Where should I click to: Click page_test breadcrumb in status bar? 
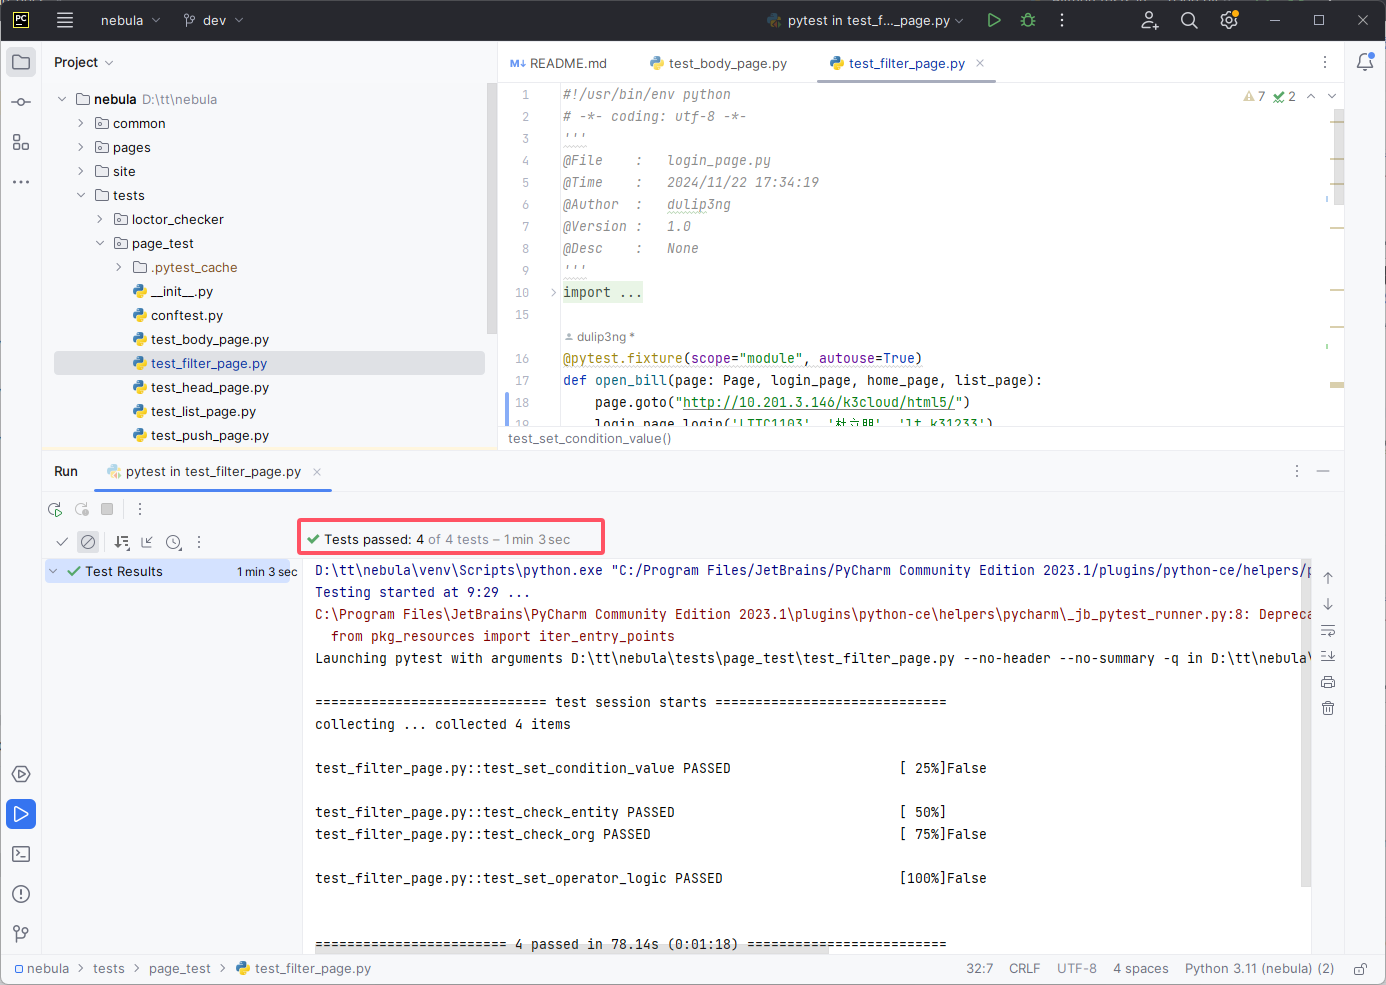[x=180, y=969]
